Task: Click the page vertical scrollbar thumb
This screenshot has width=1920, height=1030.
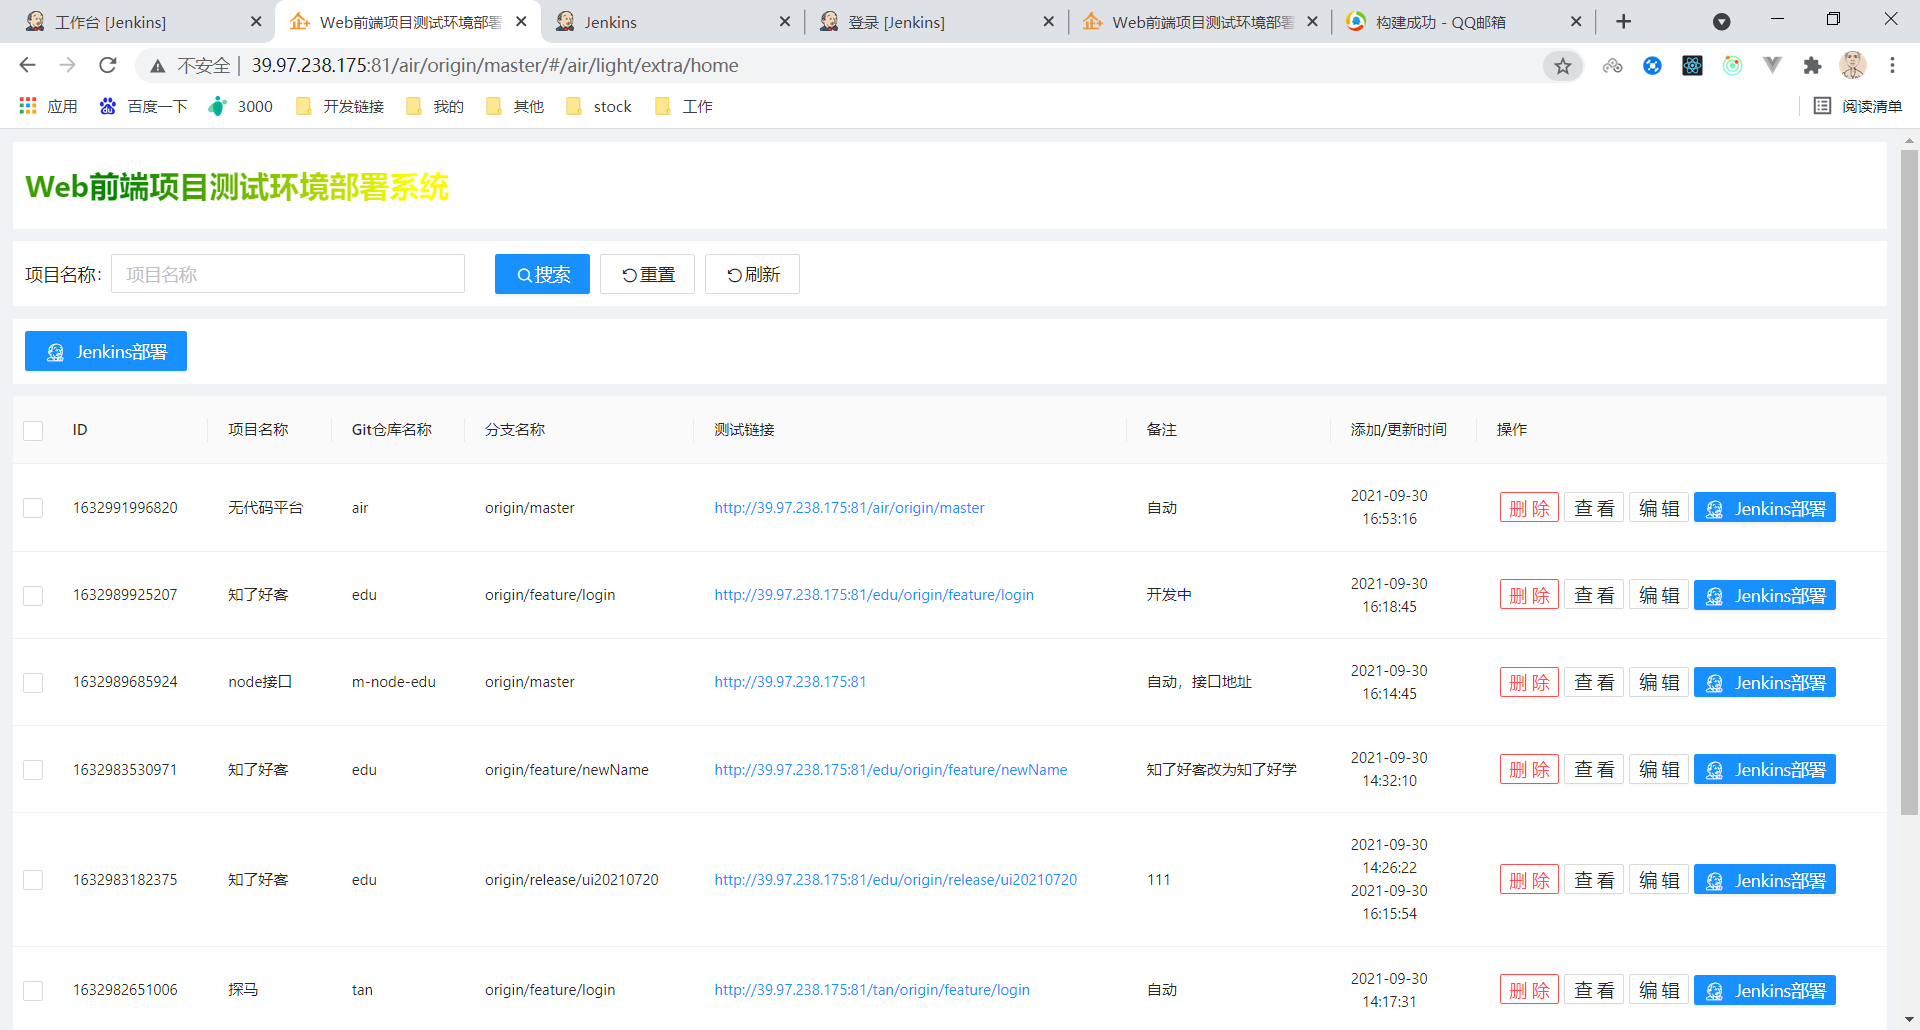Action: point(1909,482)
